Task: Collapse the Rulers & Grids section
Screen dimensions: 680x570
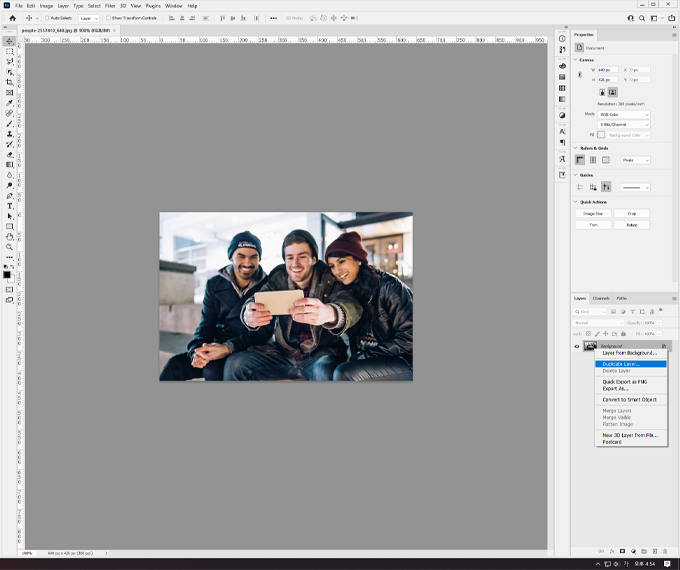Action: click(575, 148)
